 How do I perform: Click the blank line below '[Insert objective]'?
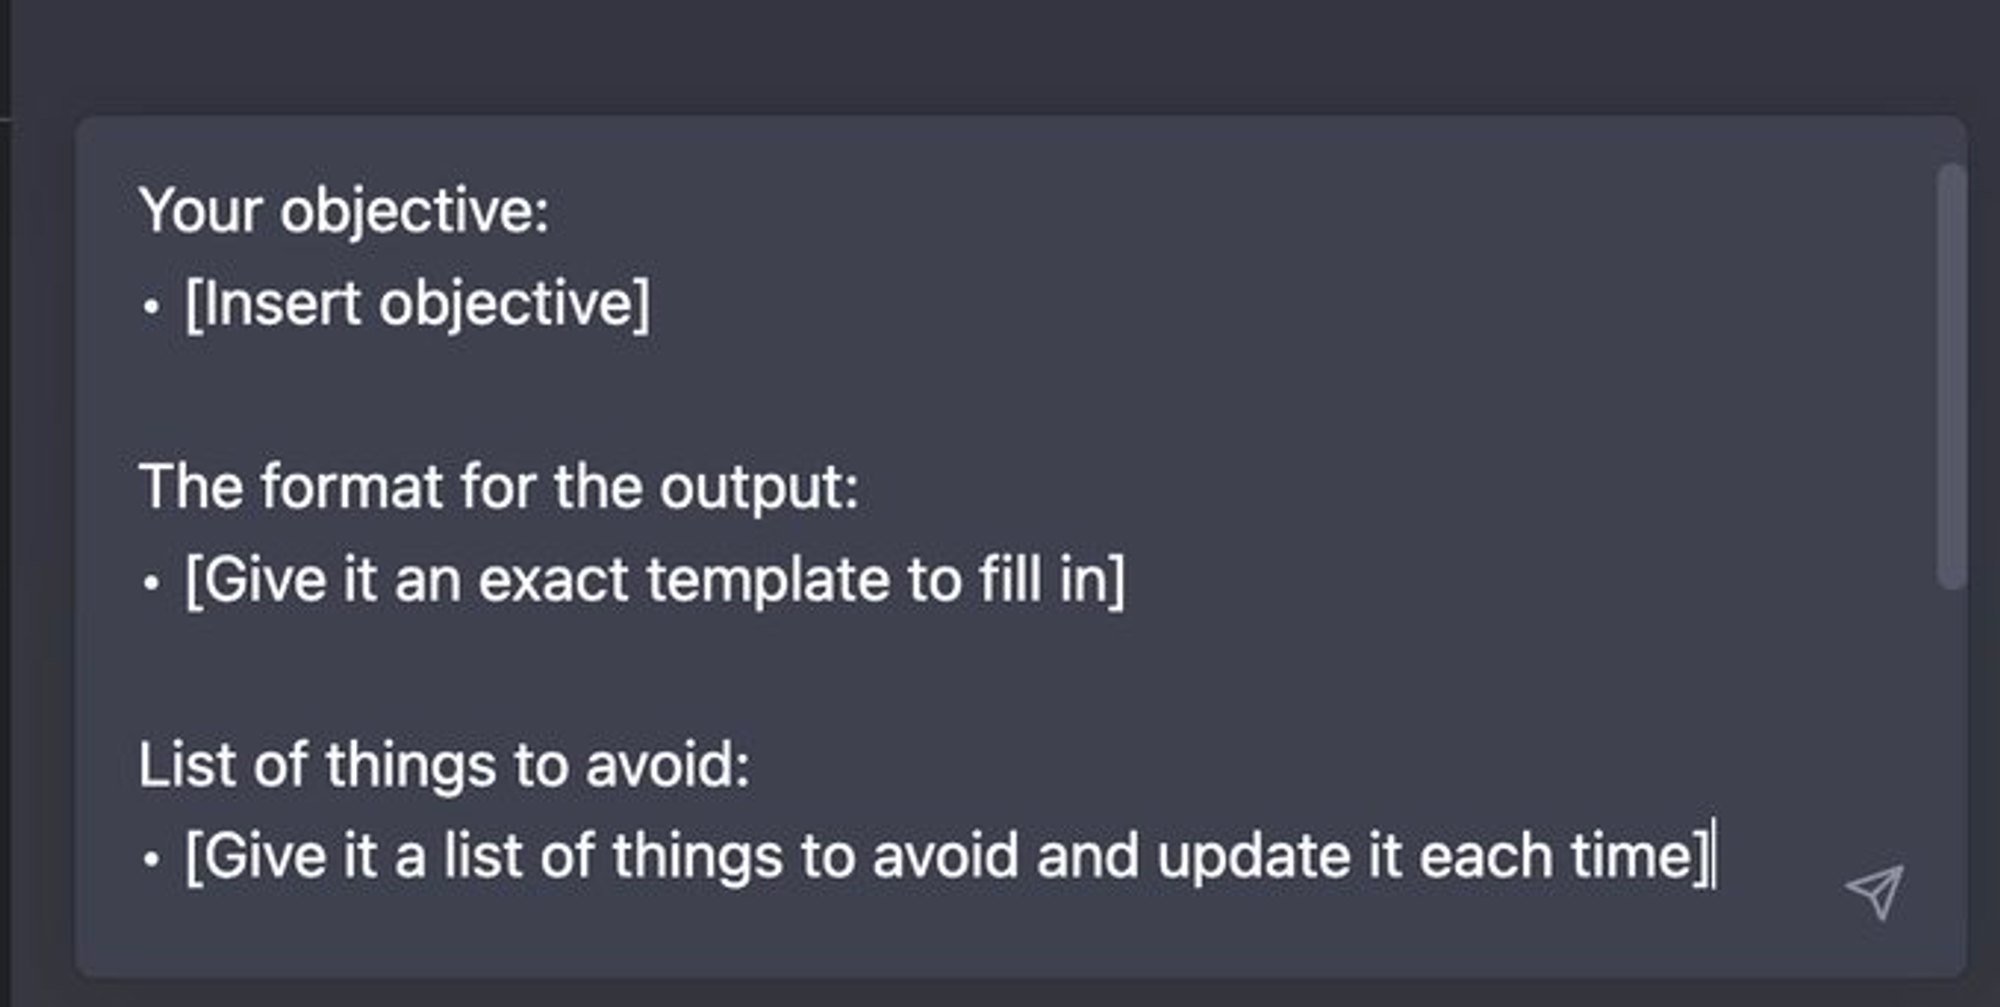point(1000,395)
